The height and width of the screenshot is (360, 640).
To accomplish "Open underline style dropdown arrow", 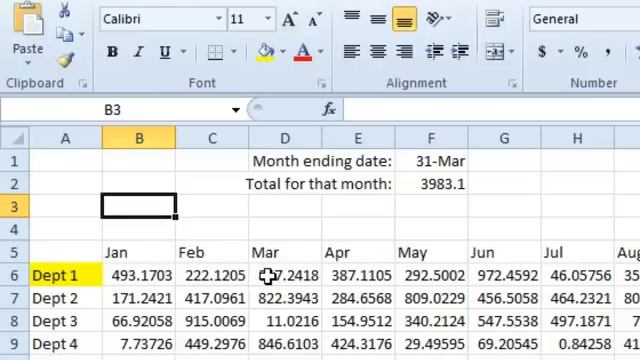I will (183, 52).
